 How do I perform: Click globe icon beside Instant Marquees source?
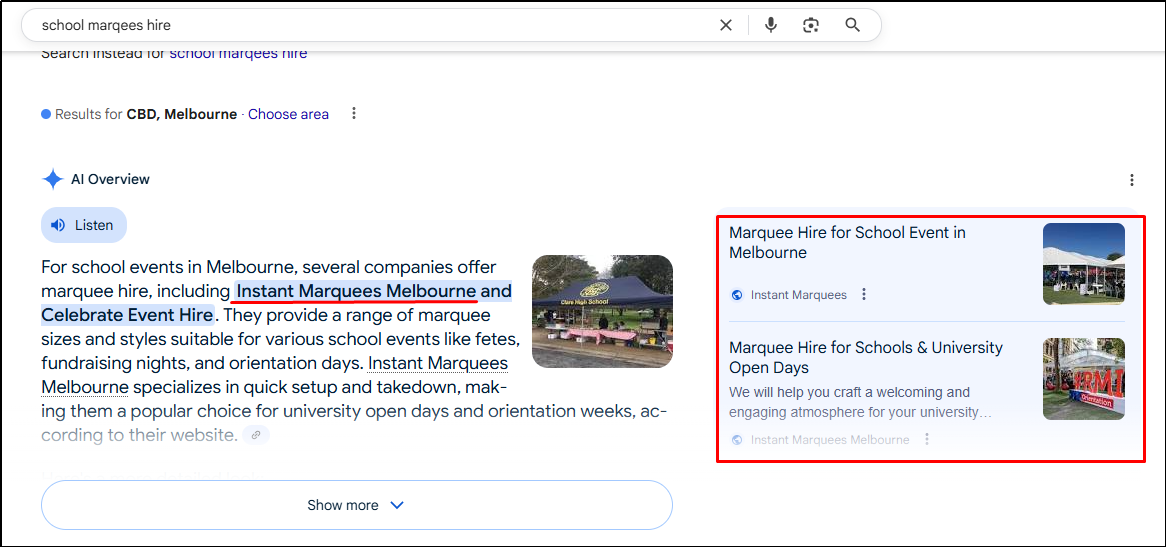737,295
